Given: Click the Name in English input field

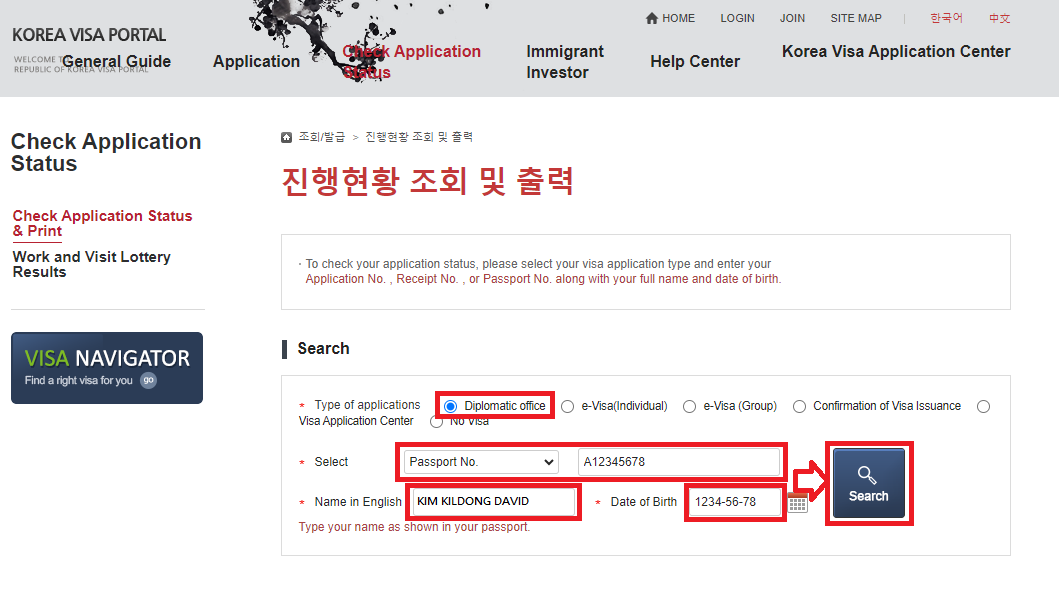Looking at the screenshot, I should [x=494, y=502].
